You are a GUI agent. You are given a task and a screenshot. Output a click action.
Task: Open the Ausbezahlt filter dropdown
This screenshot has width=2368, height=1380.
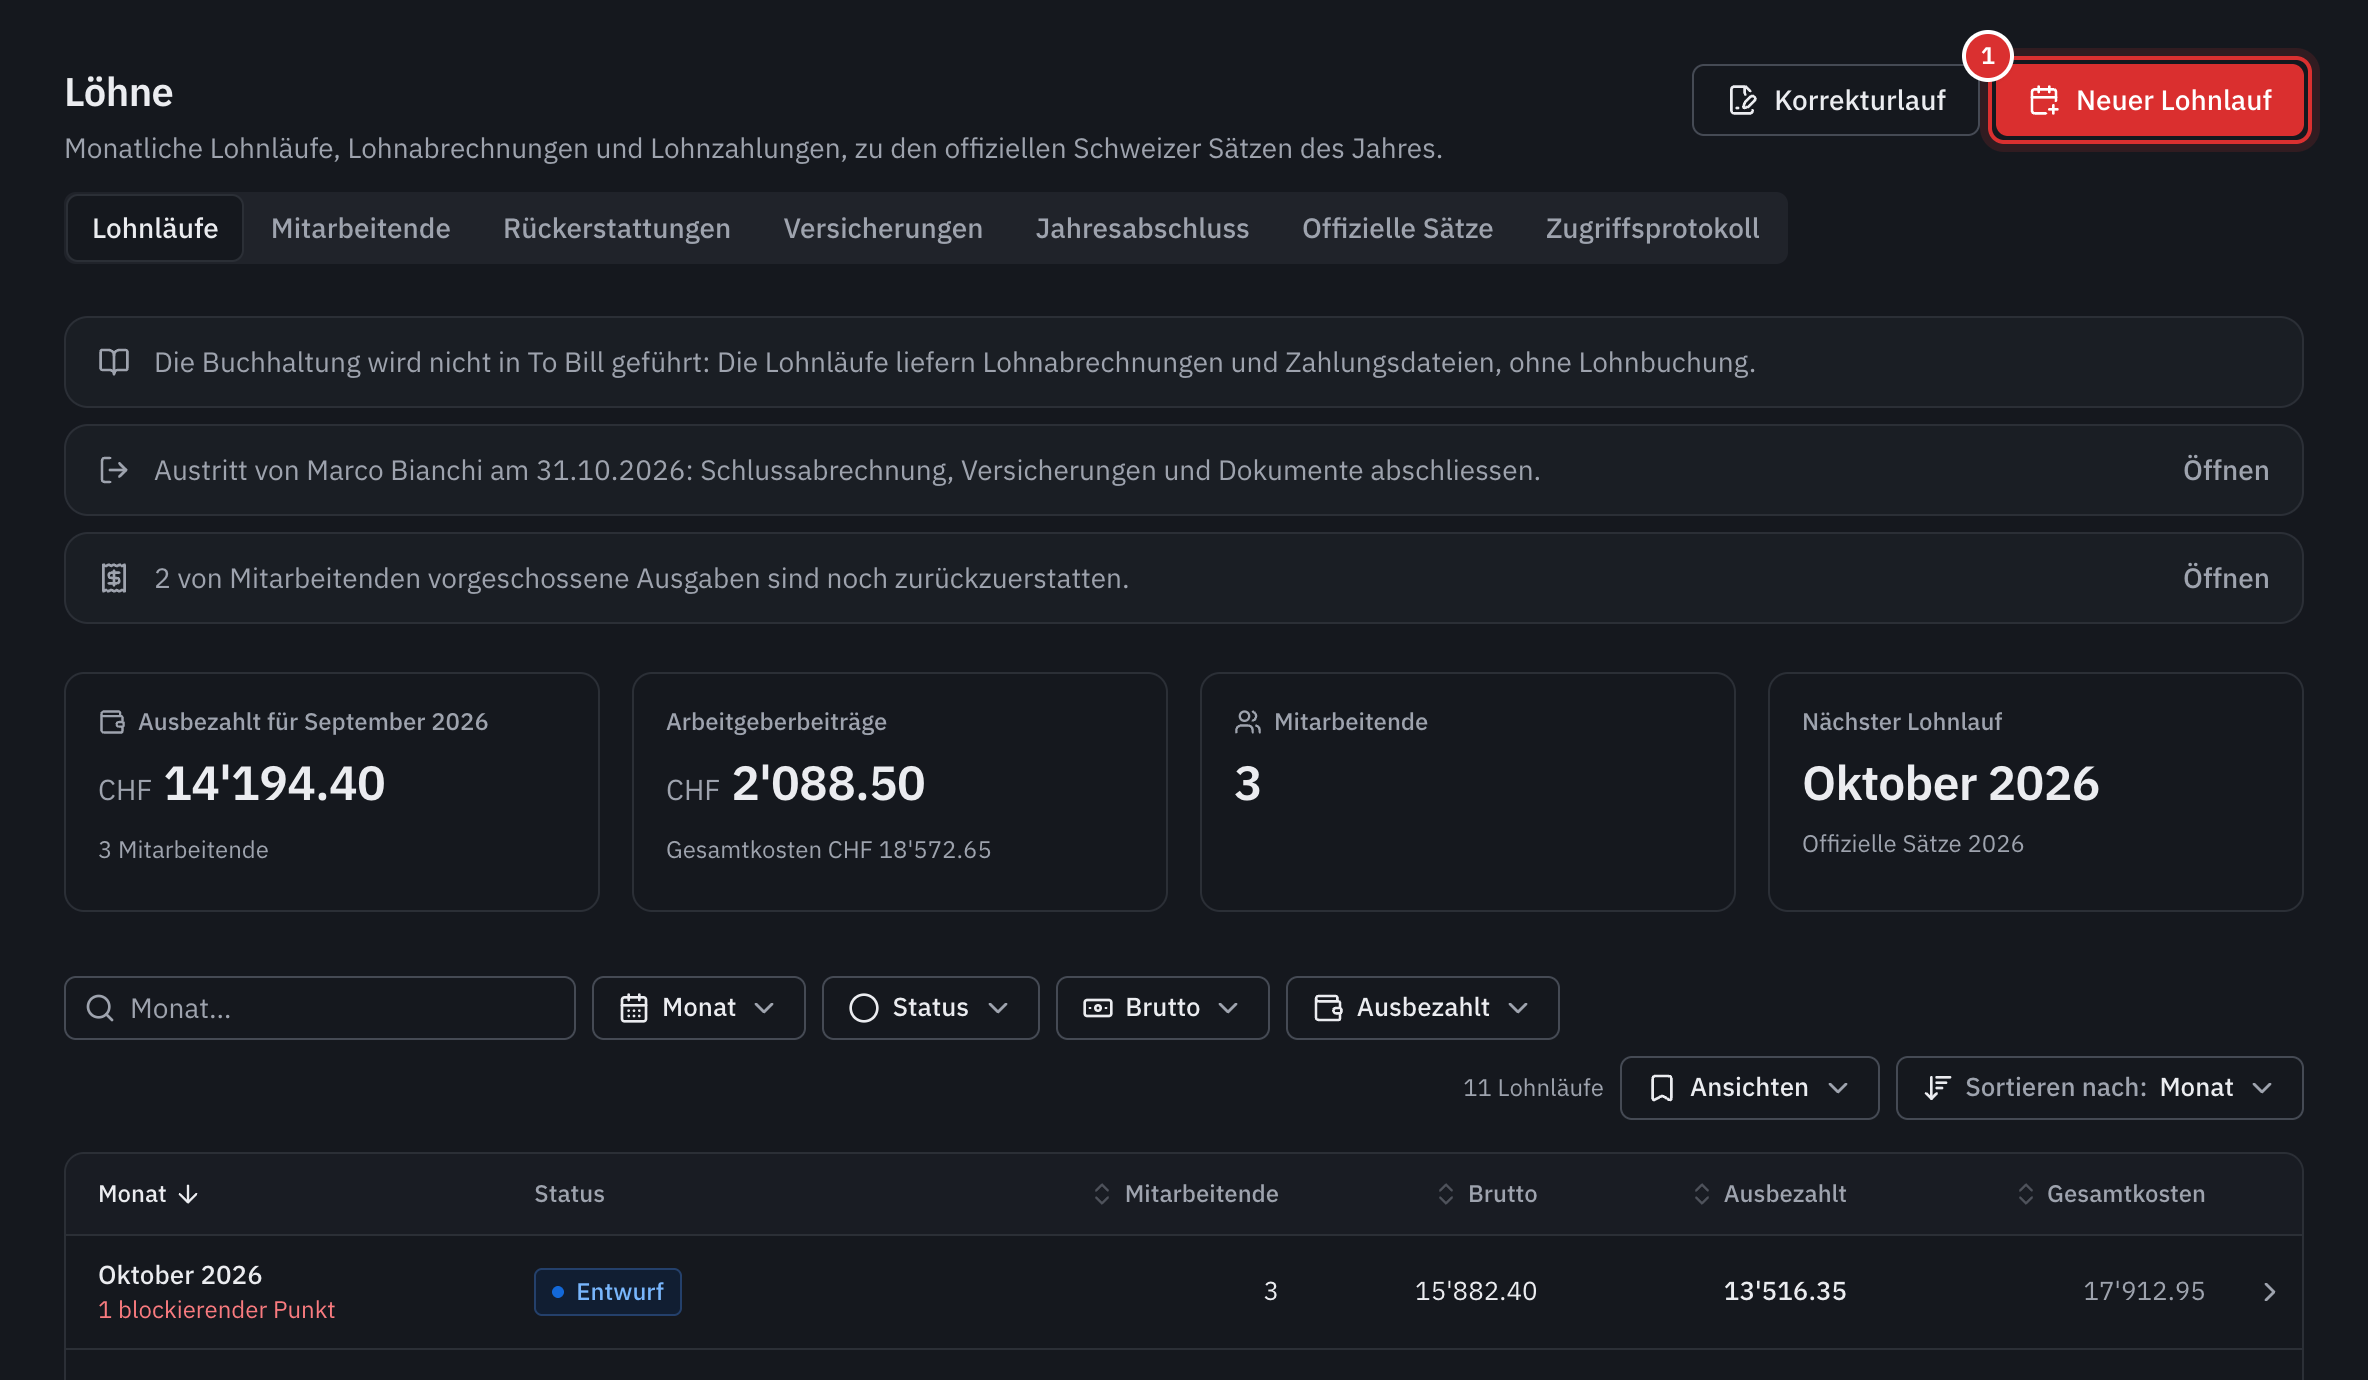tap(1422, 1008)
